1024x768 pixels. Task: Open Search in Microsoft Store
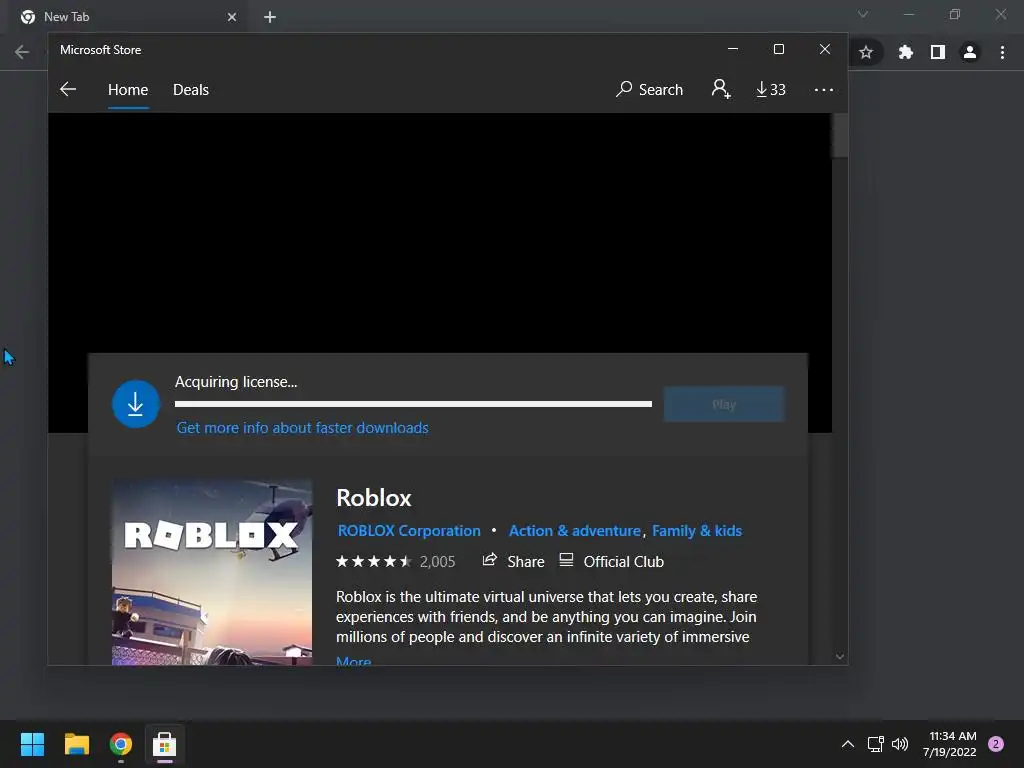point(649,89)
